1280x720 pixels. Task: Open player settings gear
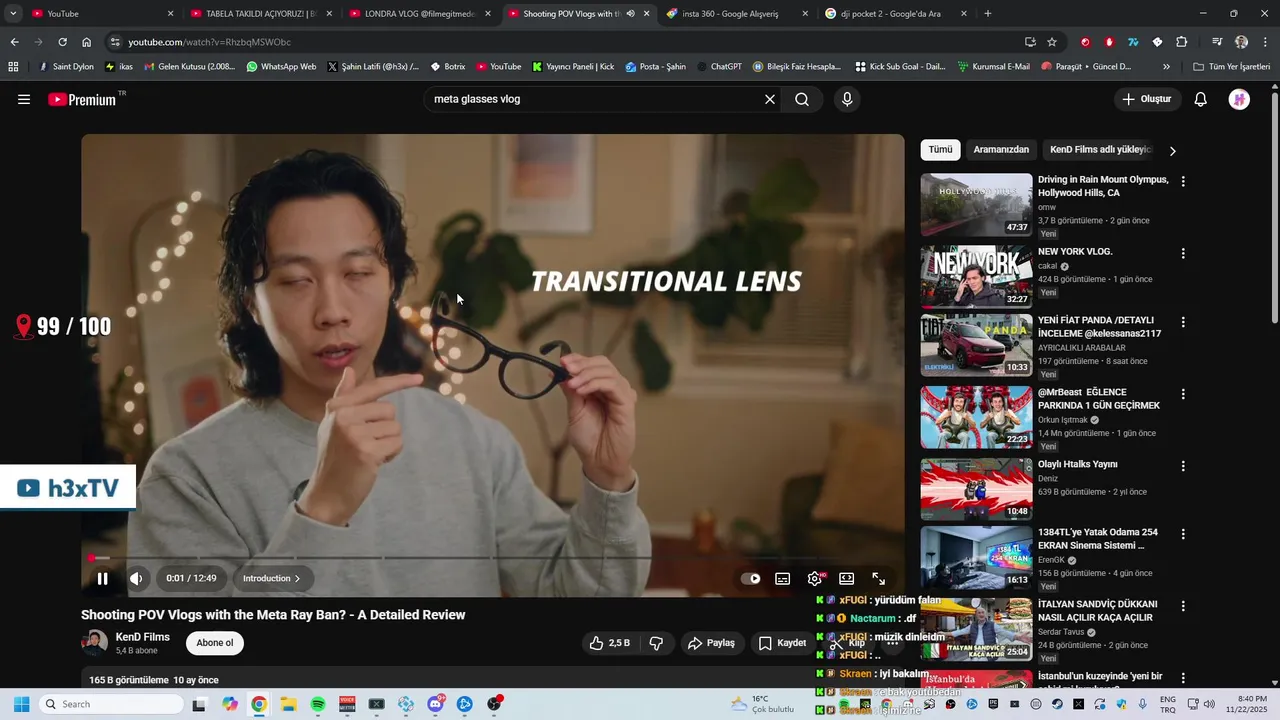pos(815,578)
